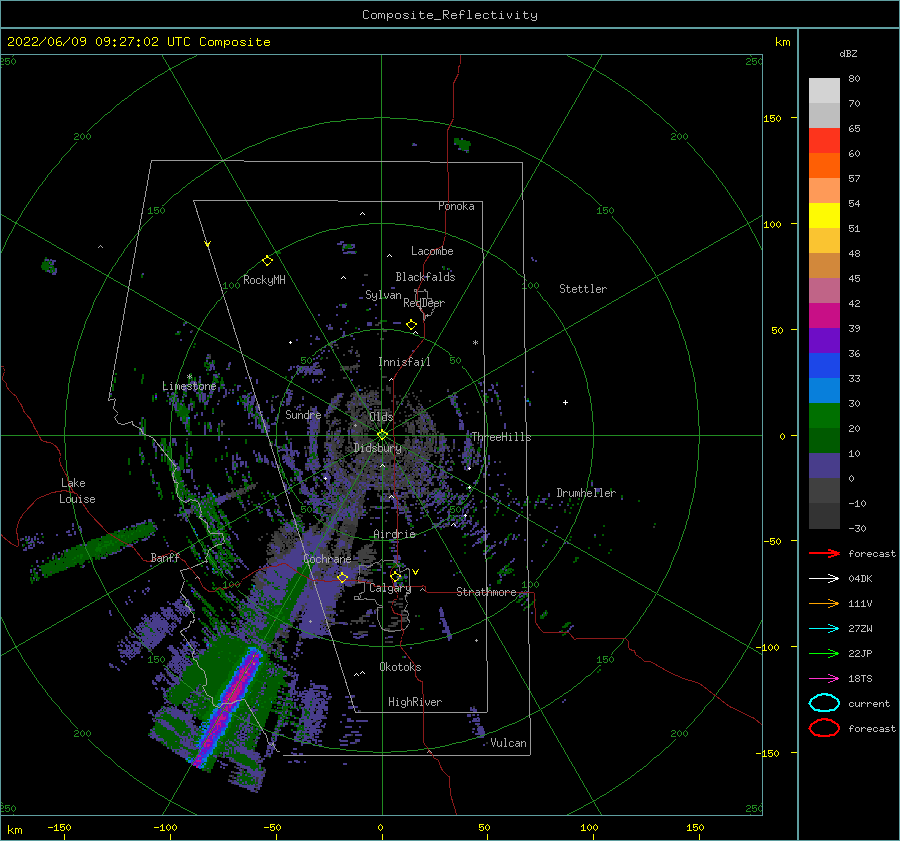Click the Ponoka town label
Viewport: 900px width, 841px height.
[456, 206]
